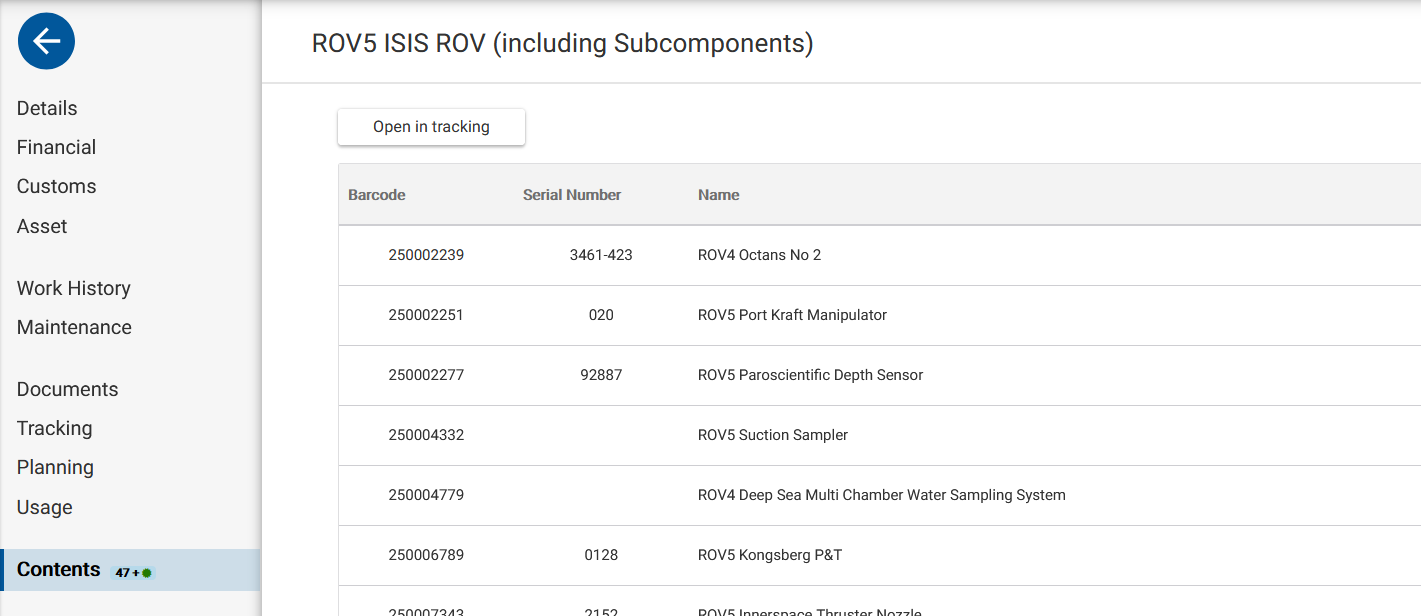Click the Open in tracking button
This screenshot has width=1421, height=616.
(x=431, y=127)
